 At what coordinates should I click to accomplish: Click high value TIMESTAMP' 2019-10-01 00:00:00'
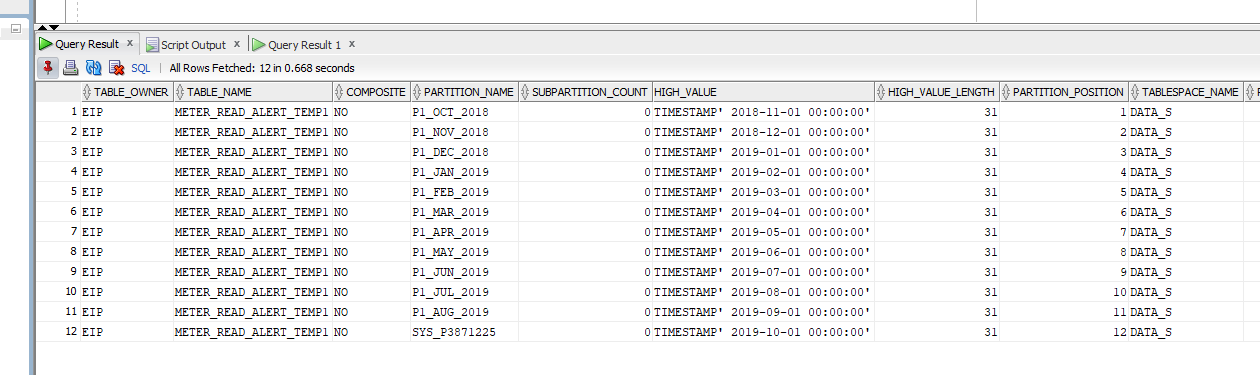763,332
